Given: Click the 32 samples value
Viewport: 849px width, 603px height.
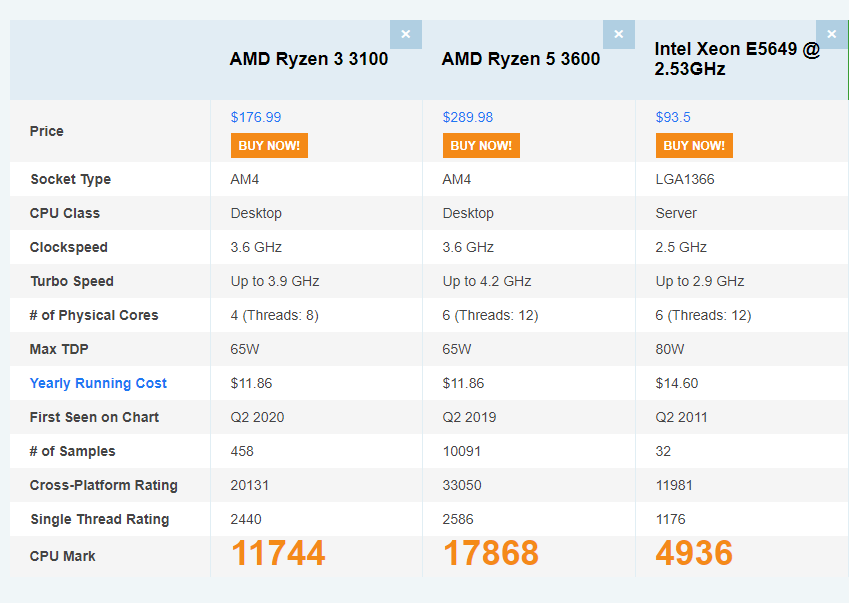Looking at the screenshot, I should 663,451.
